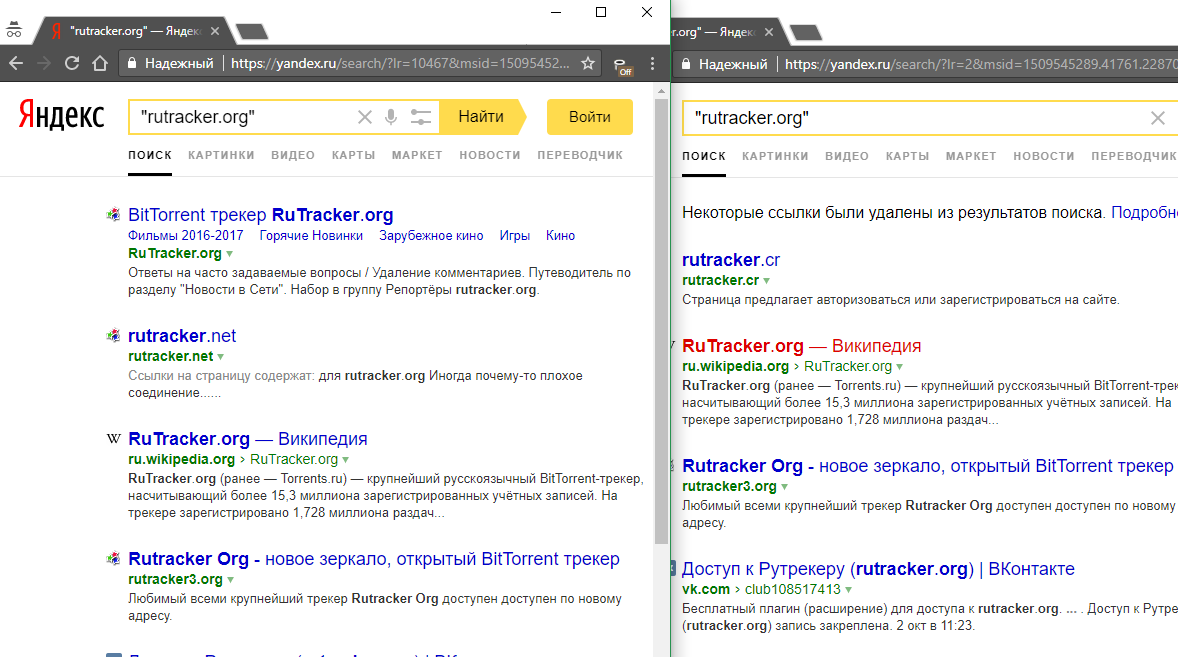
Task: Bookmark this page with the star icon
Action: [589, 63]
